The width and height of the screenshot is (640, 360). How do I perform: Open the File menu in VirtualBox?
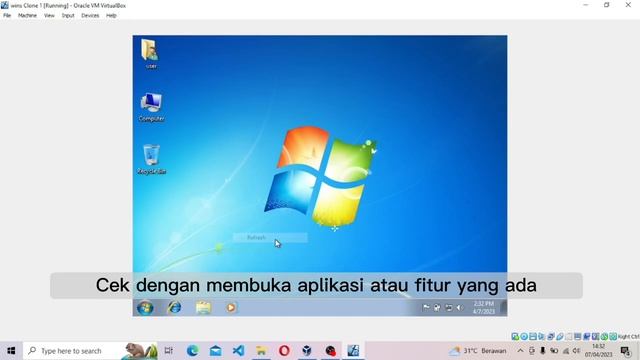coord(7,16)
